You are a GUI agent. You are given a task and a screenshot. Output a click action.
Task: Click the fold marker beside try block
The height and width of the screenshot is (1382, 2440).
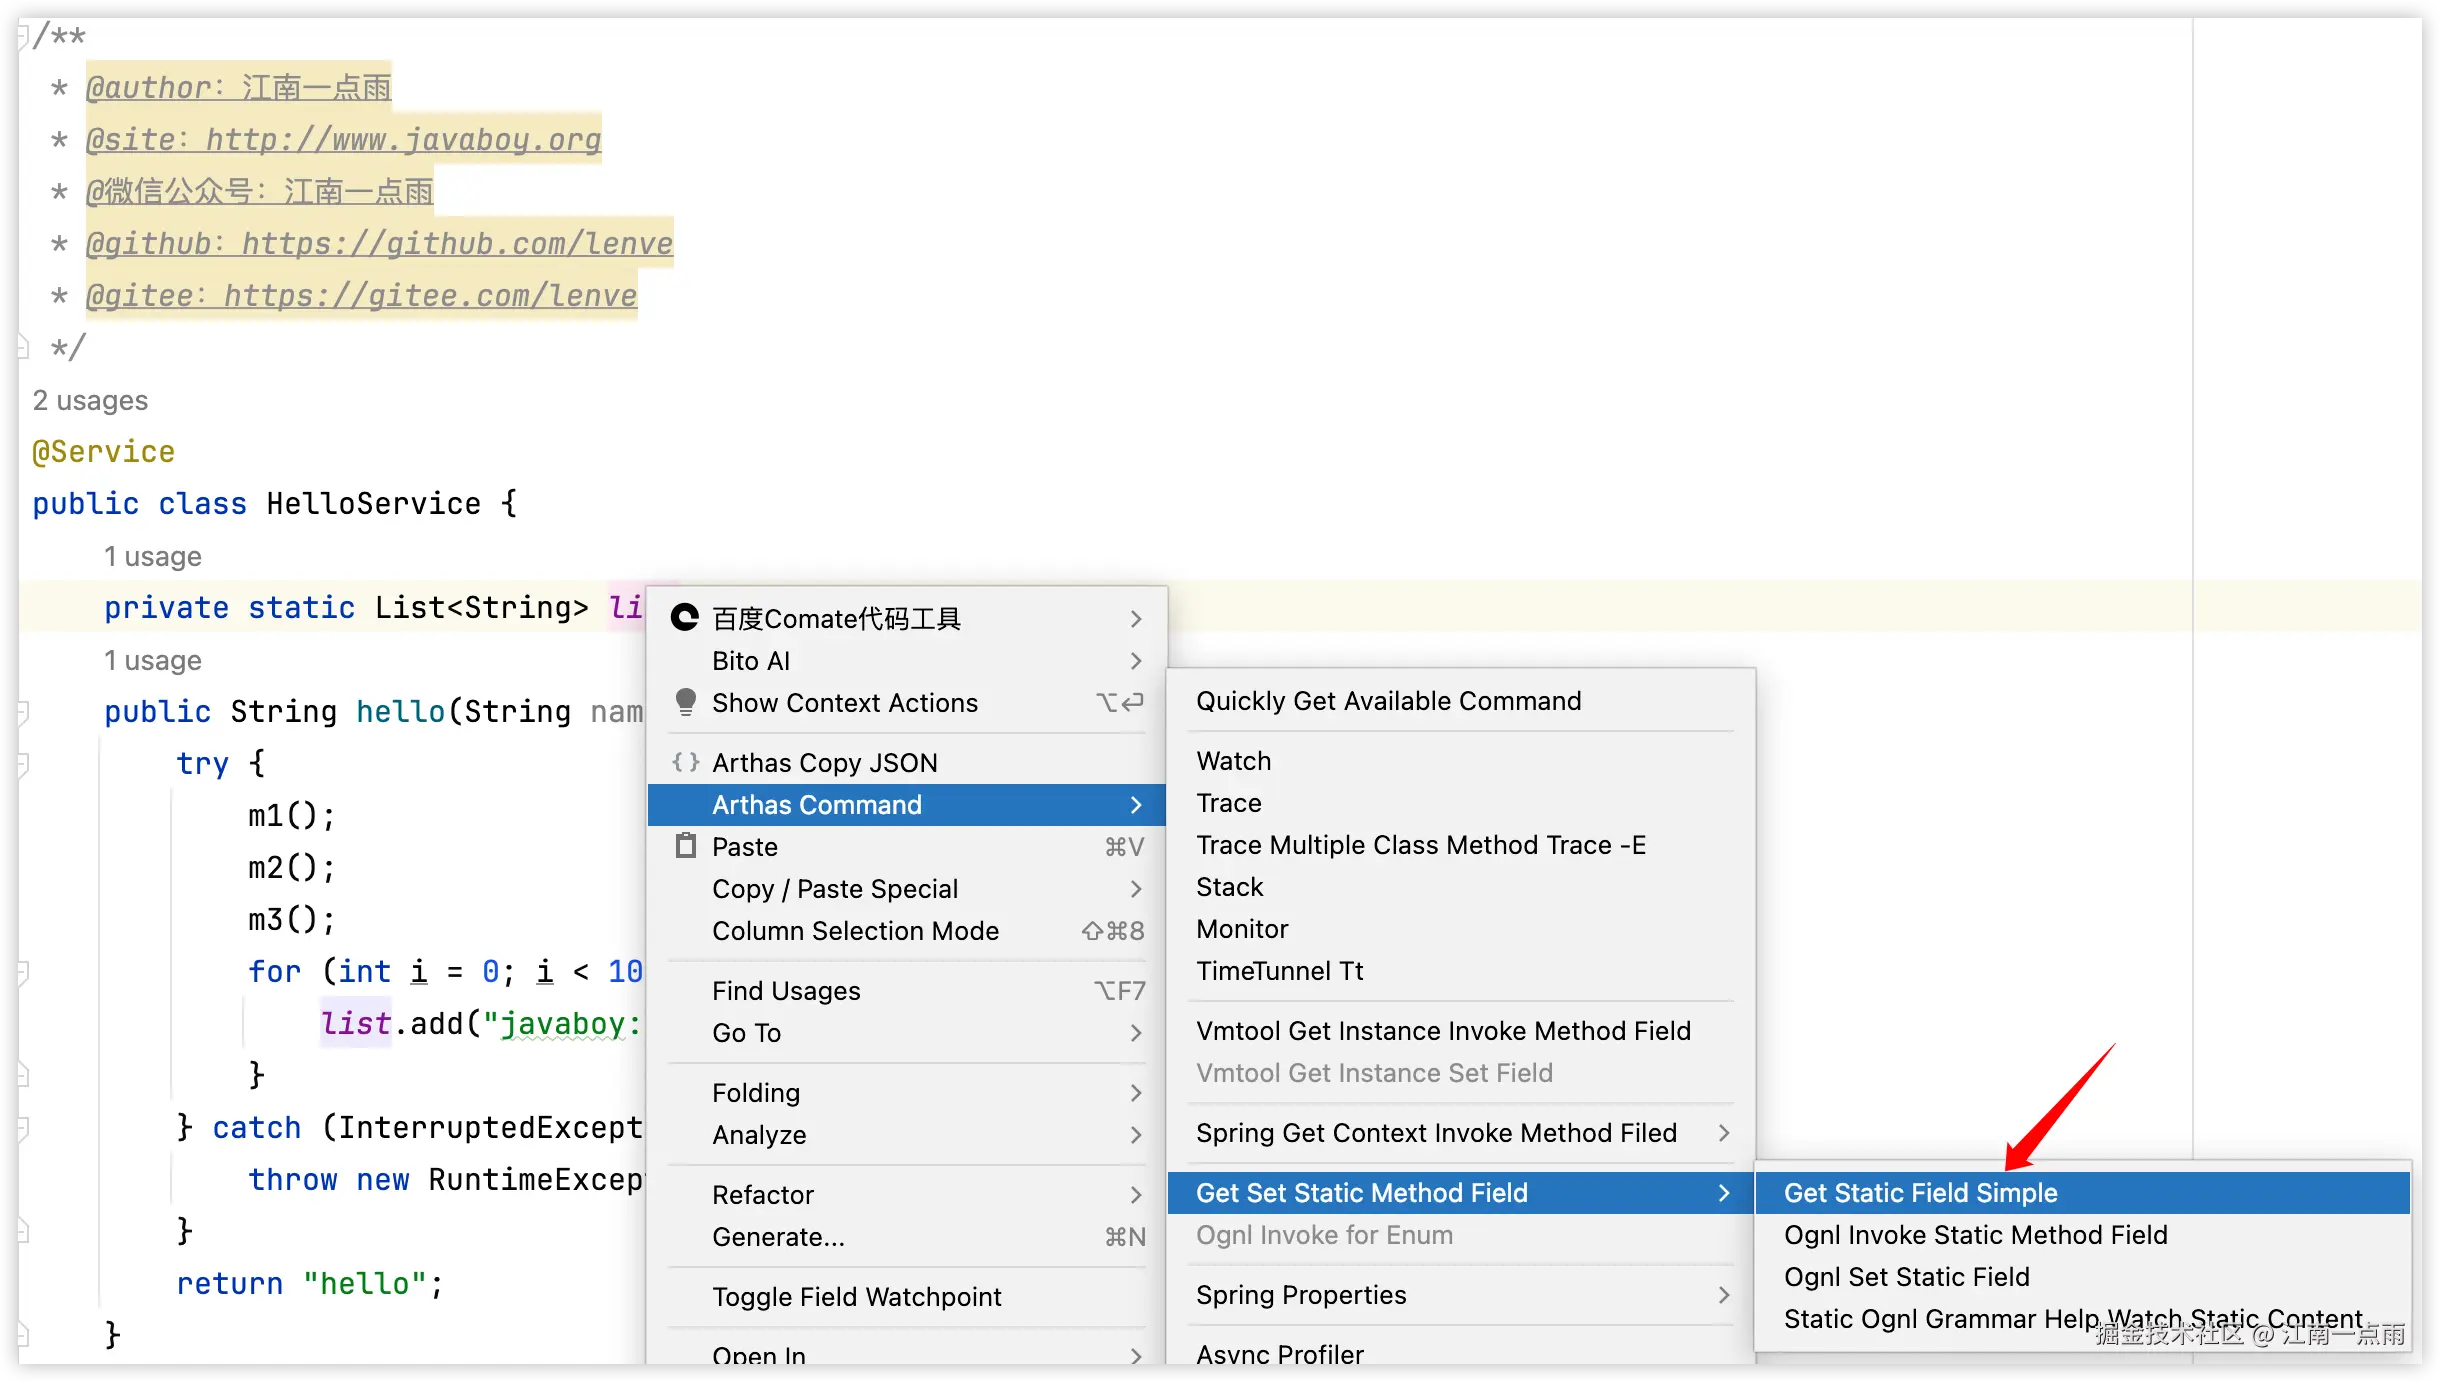click(23, 764)
